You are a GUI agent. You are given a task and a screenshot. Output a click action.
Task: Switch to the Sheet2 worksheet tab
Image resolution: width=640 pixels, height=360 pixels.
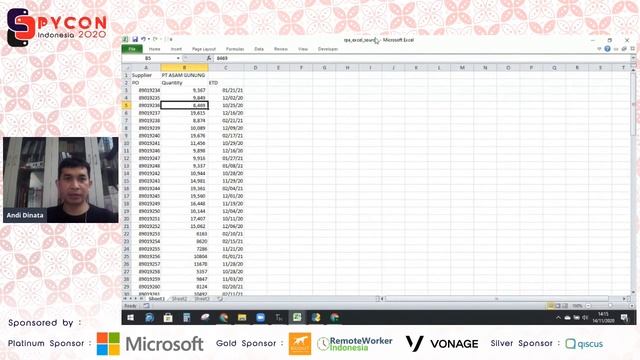pos(179,299)
